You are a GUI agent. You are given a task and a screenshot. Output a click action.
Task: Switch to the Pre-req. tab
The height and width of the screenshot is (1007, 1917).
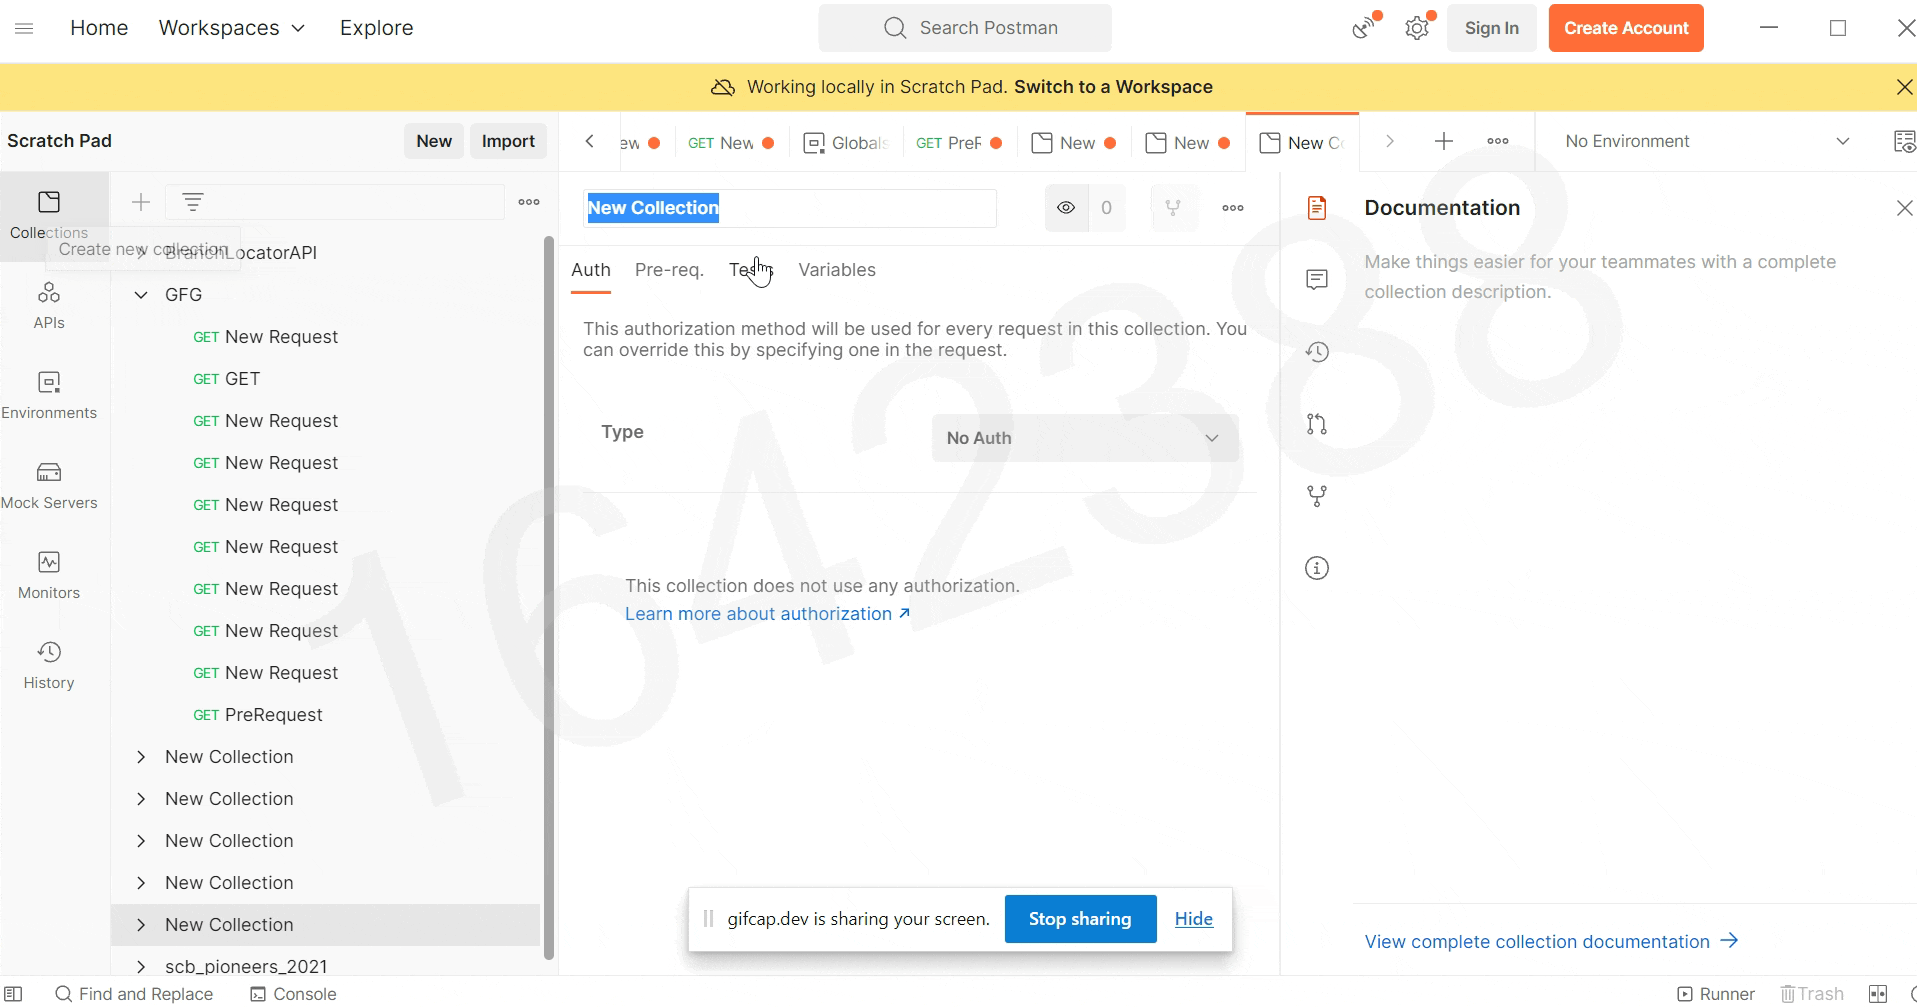tap(669, 270)
